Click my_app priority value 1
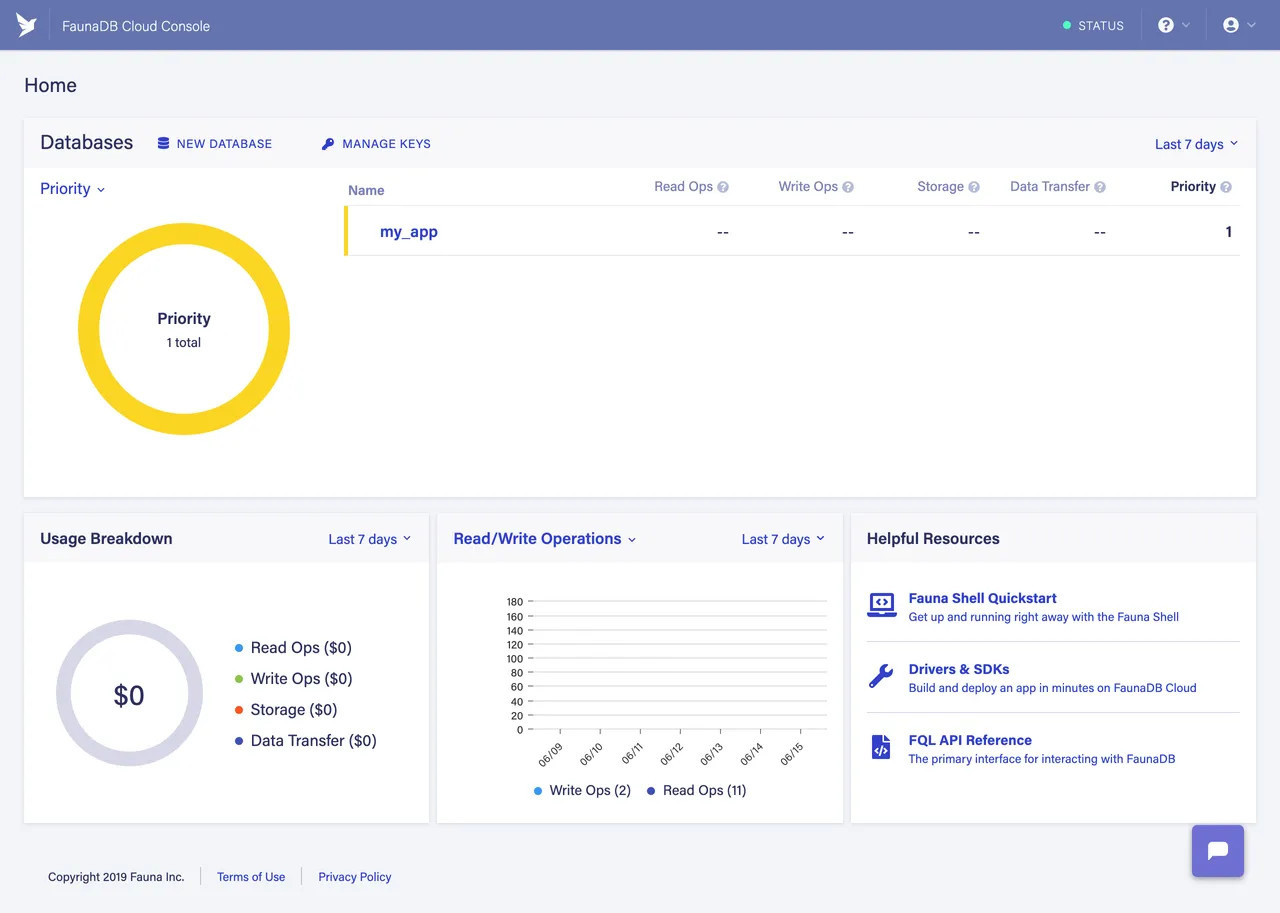The image size is (1280, 913). tap(1228, 232)
